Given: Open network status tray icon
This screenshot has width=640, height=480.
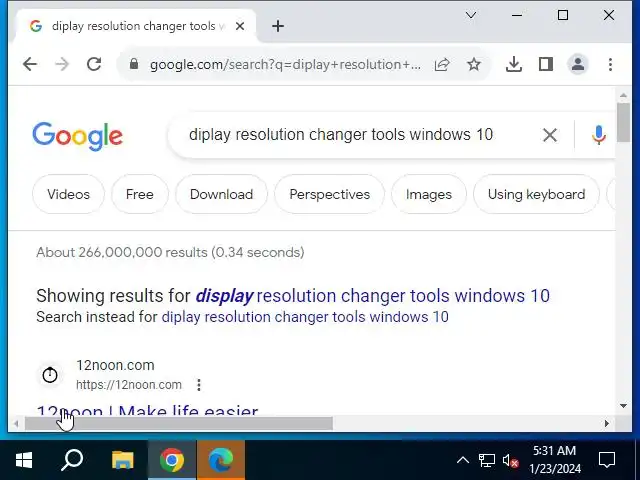Looking at the screenshot, I should pyautogui.click(x=487, y=460).
